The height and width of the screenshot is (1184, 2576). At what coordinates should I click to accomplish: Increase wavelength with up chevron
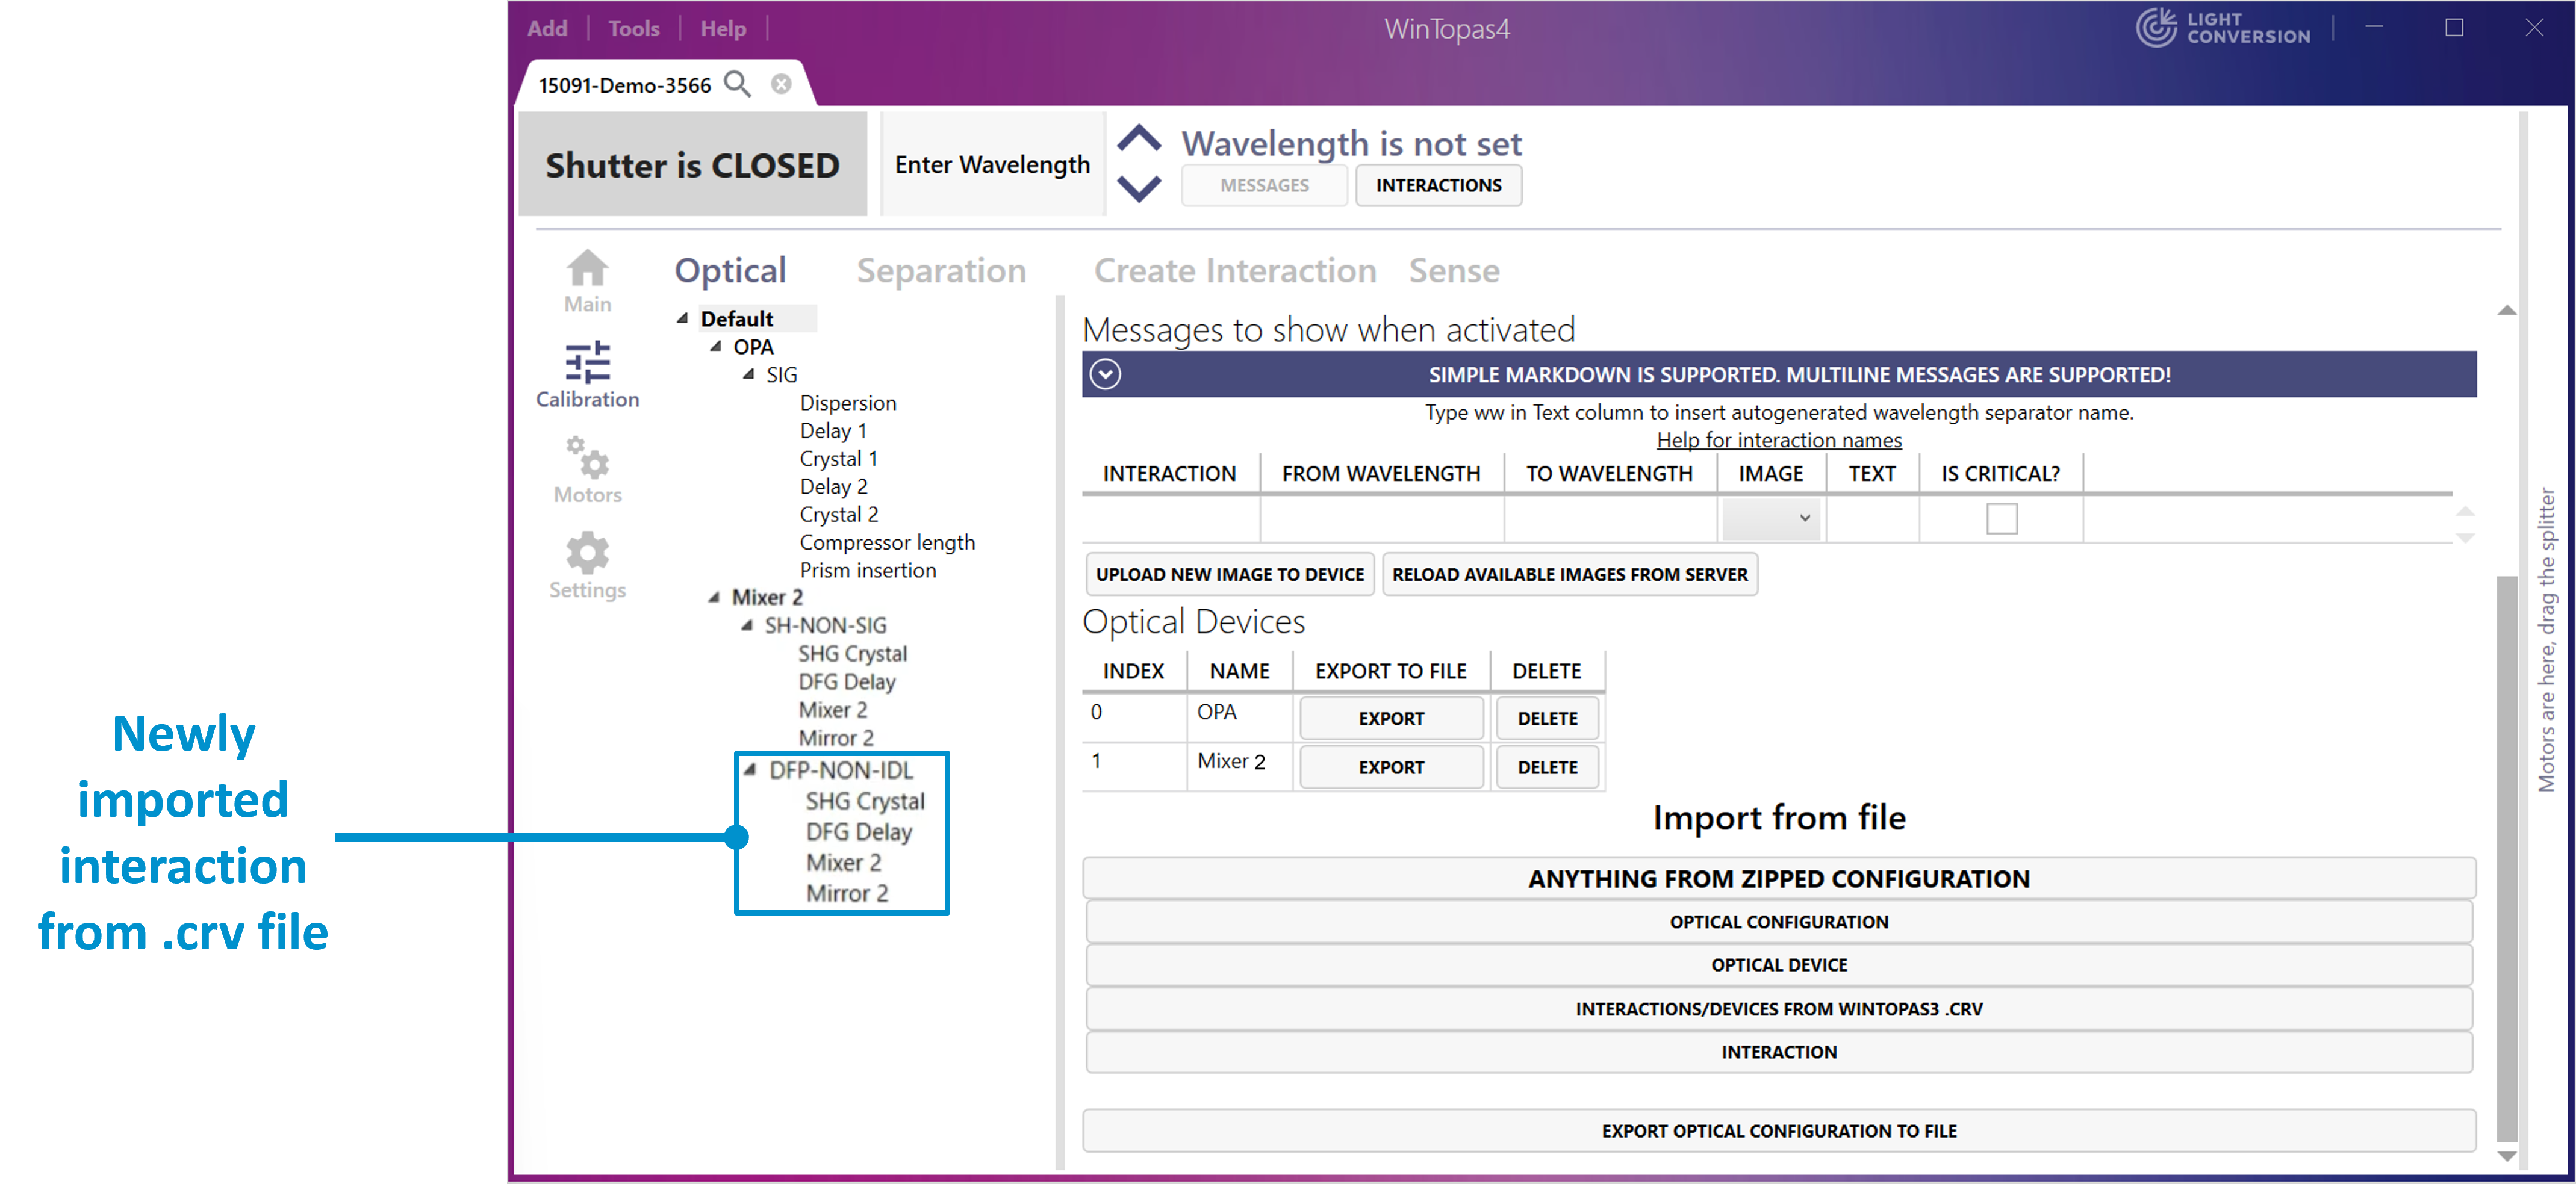[x=1139, y=138]
